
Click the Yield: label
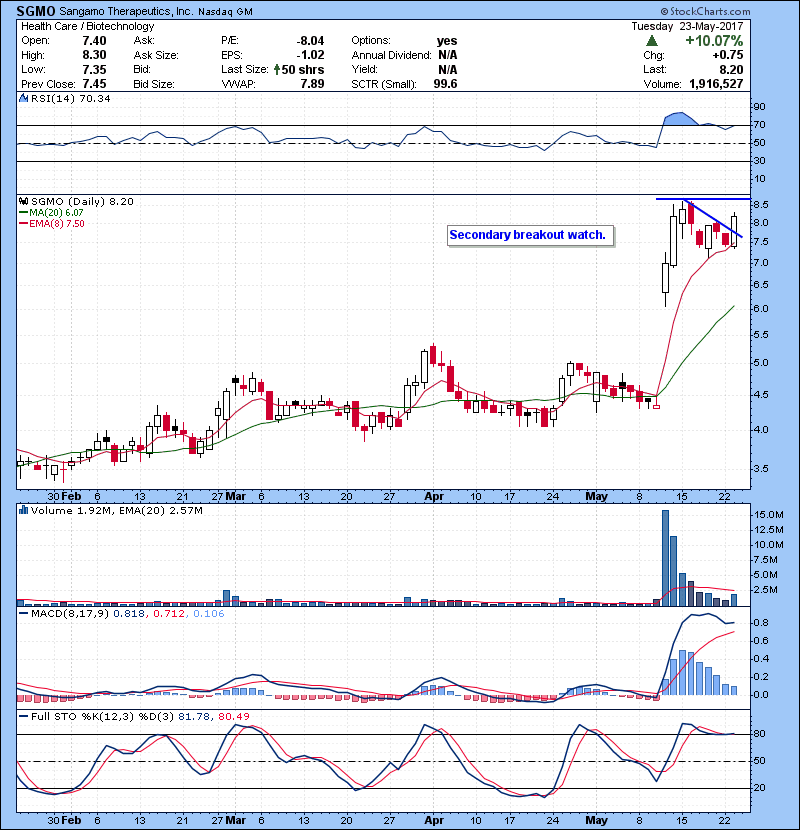tap(364, 69)
